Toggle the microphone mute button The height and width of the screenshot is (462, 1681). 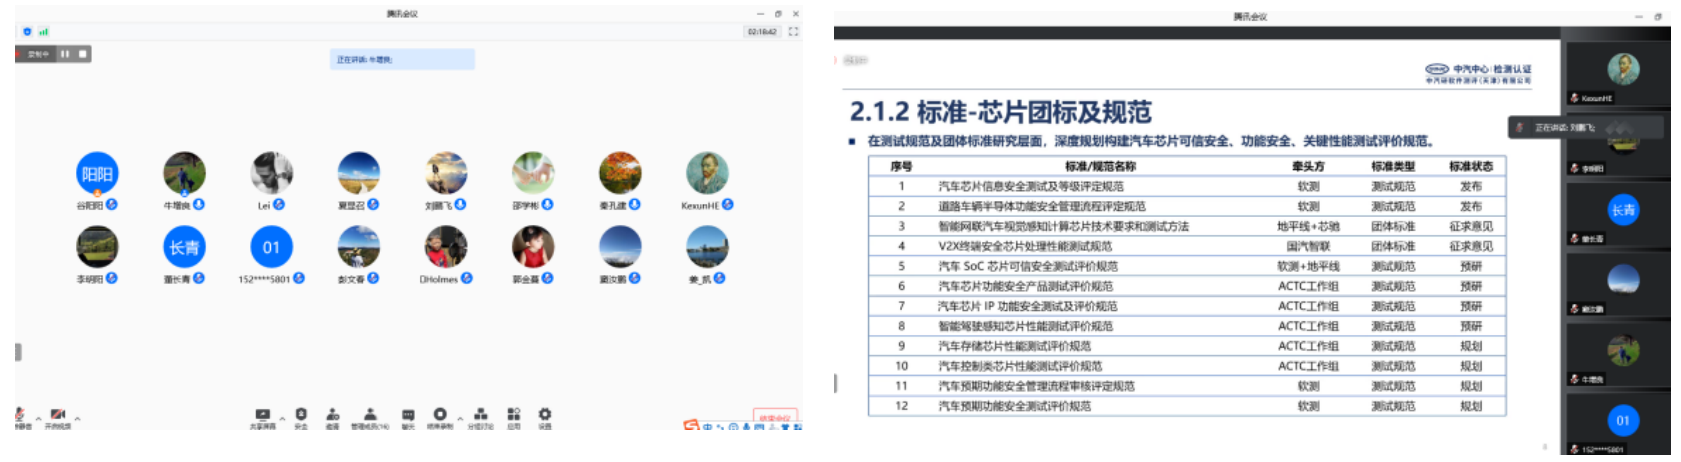[20, 414]
